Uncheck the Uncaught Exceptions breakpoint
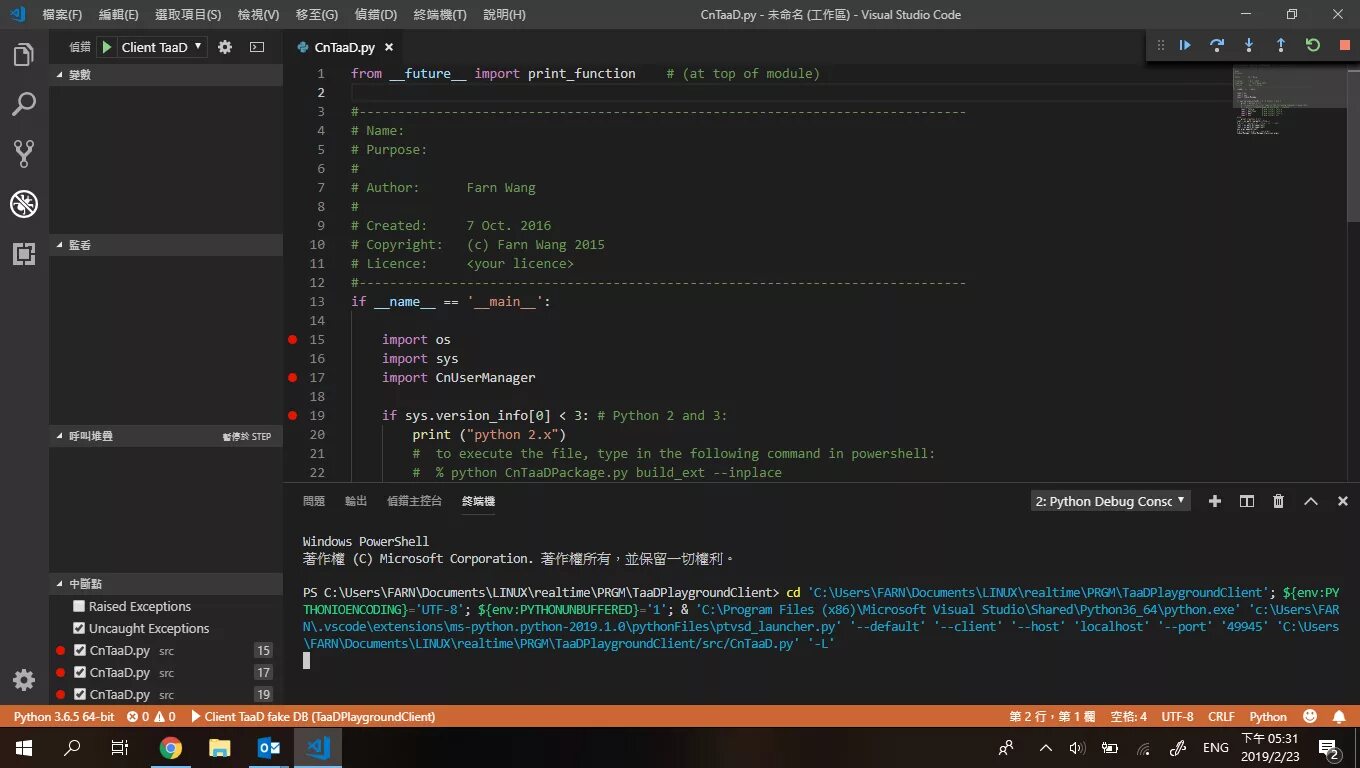The width and height of the screenshot is (1360, 768). [79, 628]
